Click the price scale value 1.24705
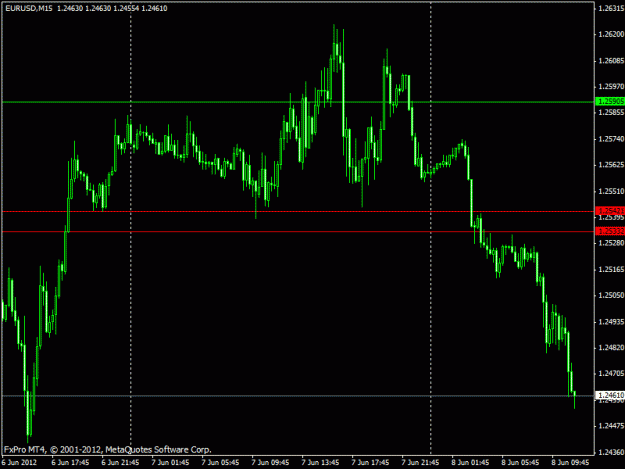Image resolution: width=625 pixels, height=469 pixels. (x=611, y=373)
